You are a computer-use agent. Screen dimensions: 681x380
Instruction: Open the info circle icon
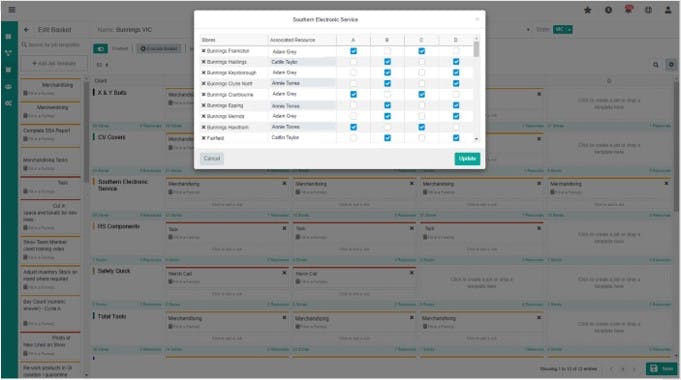pos(608,10)
